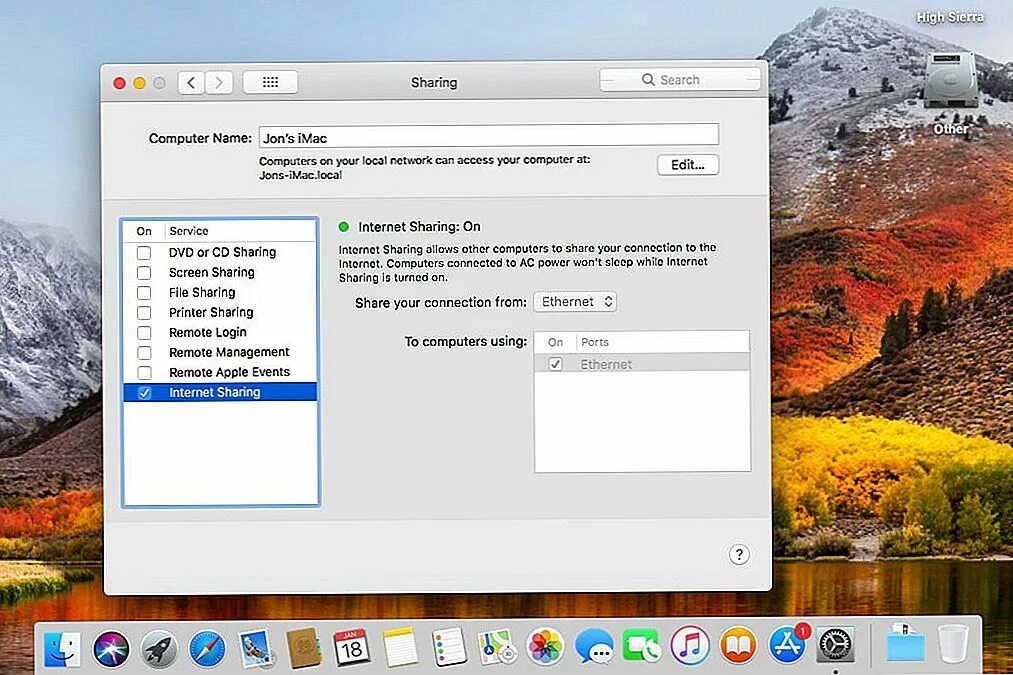
Task: Enable Remote Login checkbox
Action: pos(144,333)
